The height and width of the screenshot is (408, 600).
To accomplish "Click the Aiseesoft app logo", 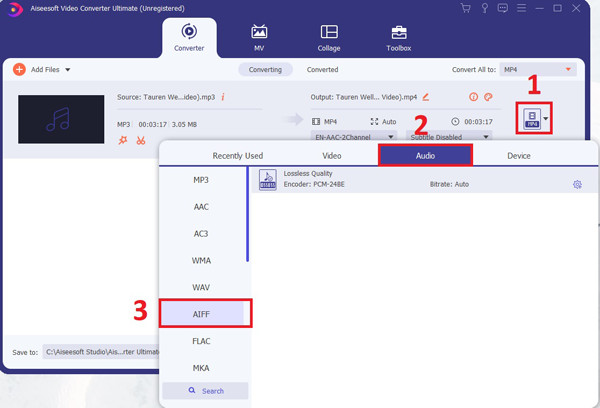I will point(15,9).
